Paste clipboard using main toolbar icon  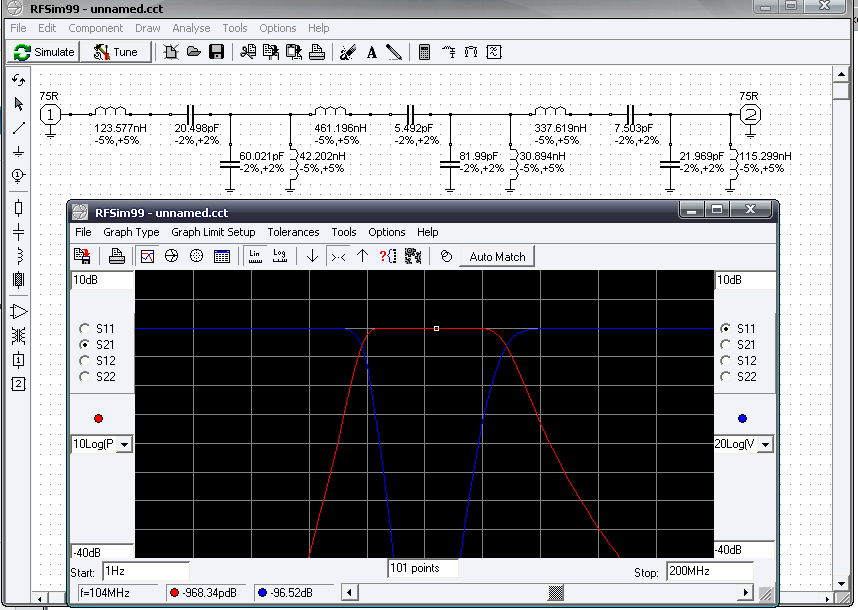[x=294, y=52]
